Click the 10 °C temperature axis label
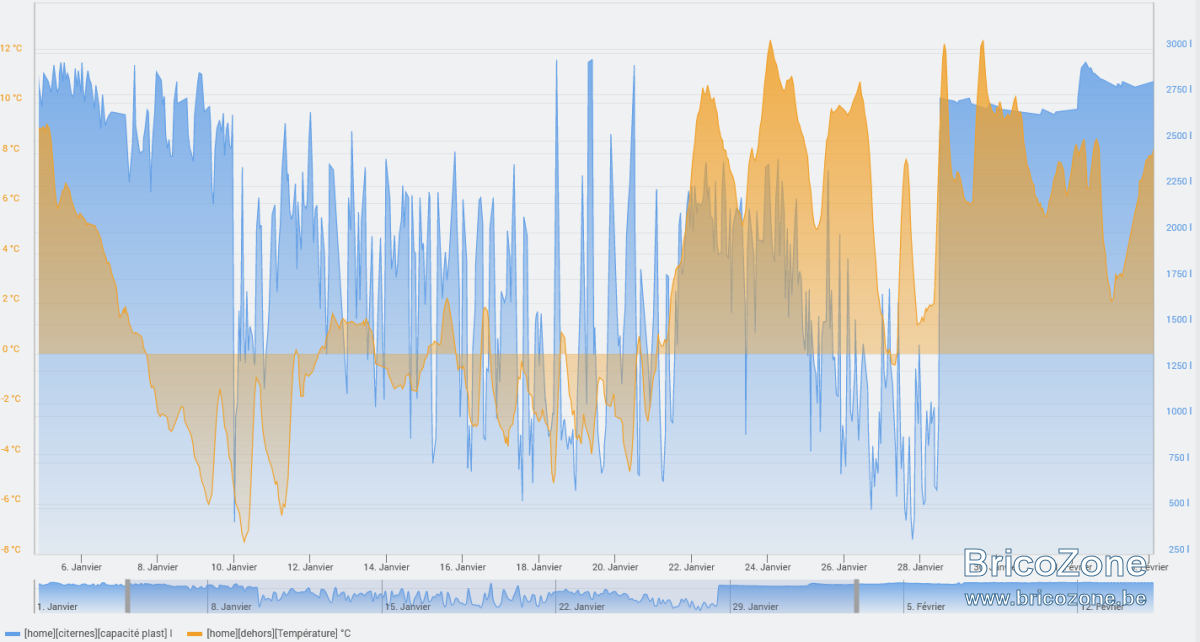 [x=11, y=98]
